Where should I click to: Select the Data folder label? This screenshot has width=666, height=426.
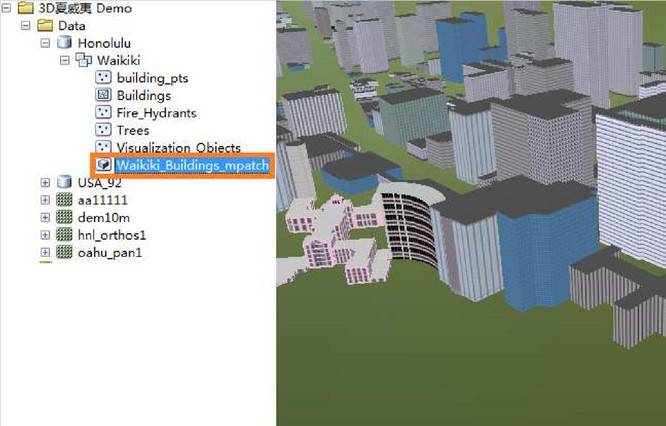click(x=72, y=26)
